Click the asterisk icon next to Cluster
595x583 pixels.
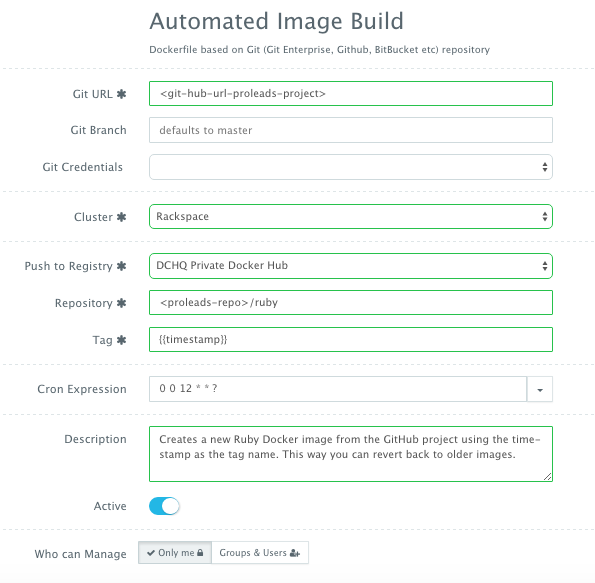121,217
